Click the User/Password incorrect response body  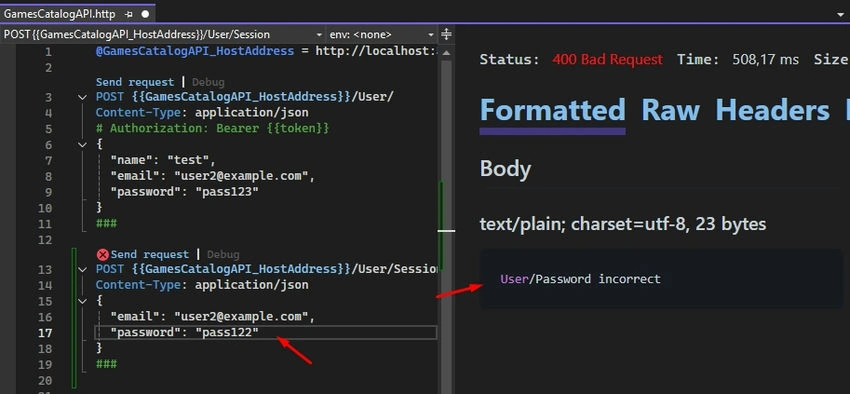click(581, 279)
